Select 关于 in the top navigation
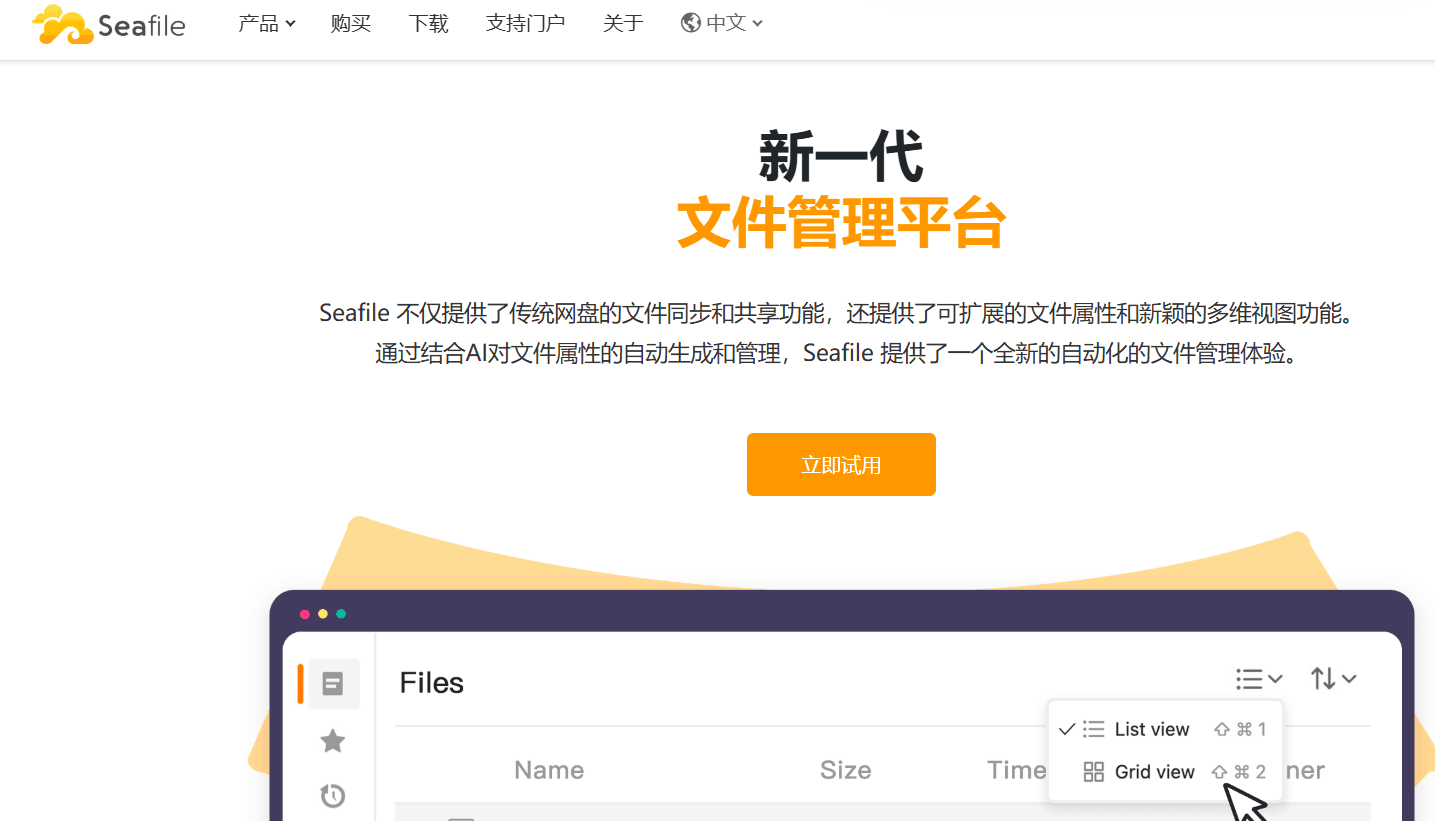1435x821 pixels. click(x=623, y=23)
